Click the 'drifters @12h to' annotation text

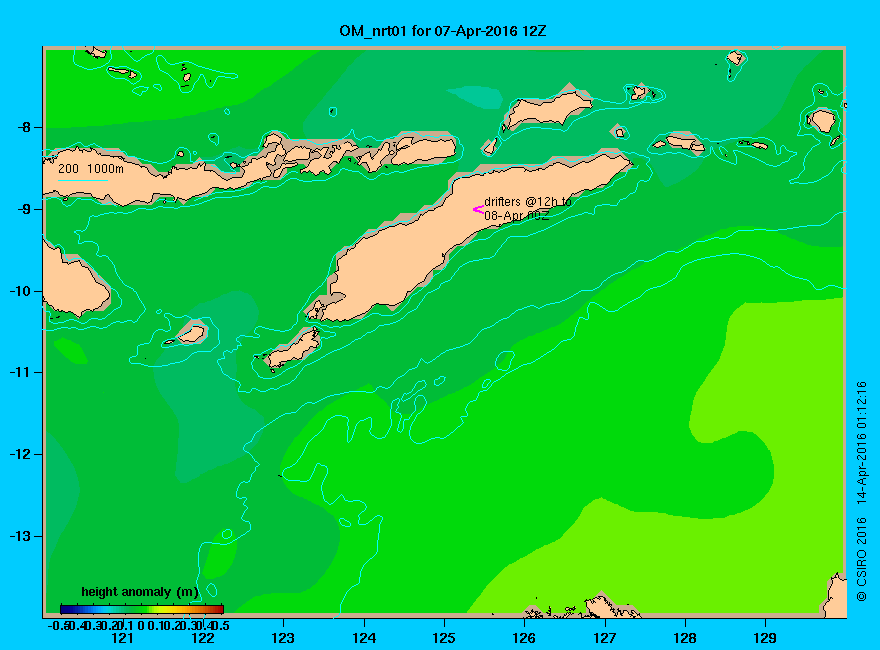coord(528,202)
